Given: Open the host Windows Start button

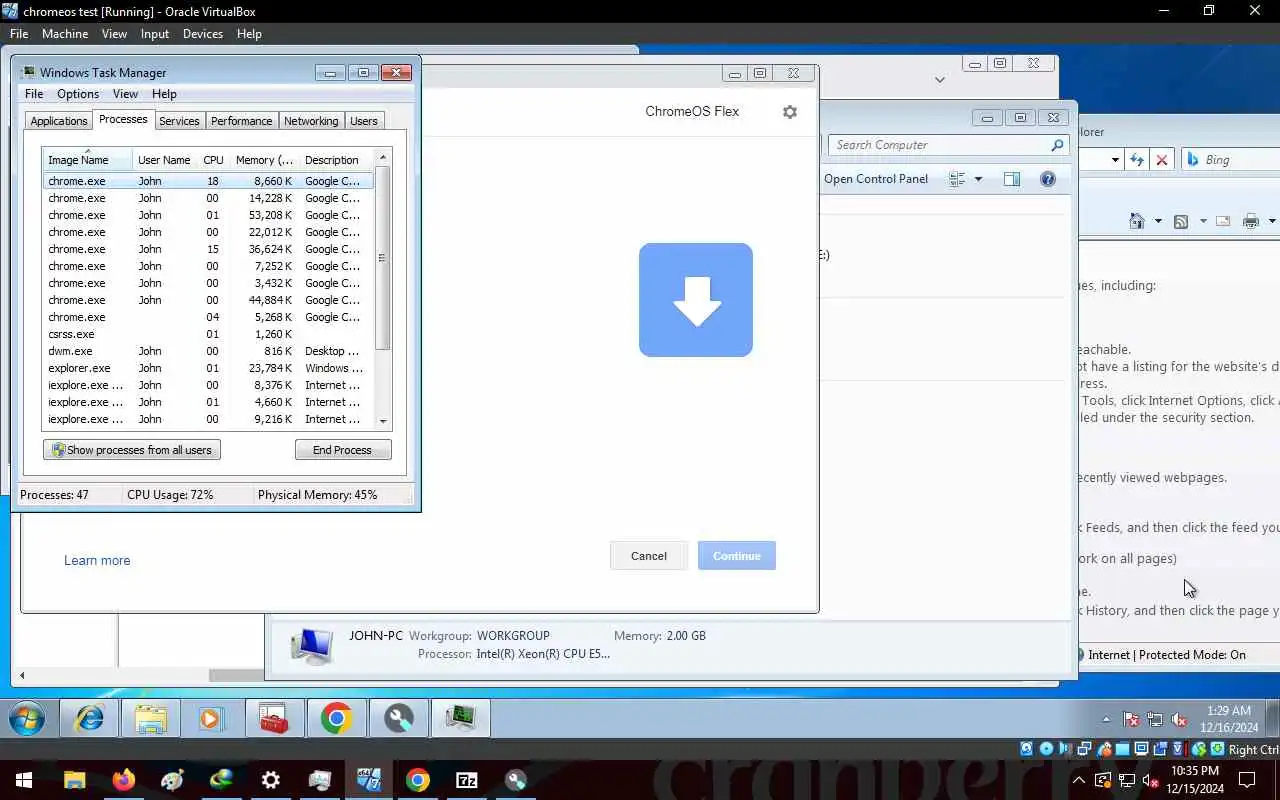Looking at the screenshot, I should [x=24, y=780].
